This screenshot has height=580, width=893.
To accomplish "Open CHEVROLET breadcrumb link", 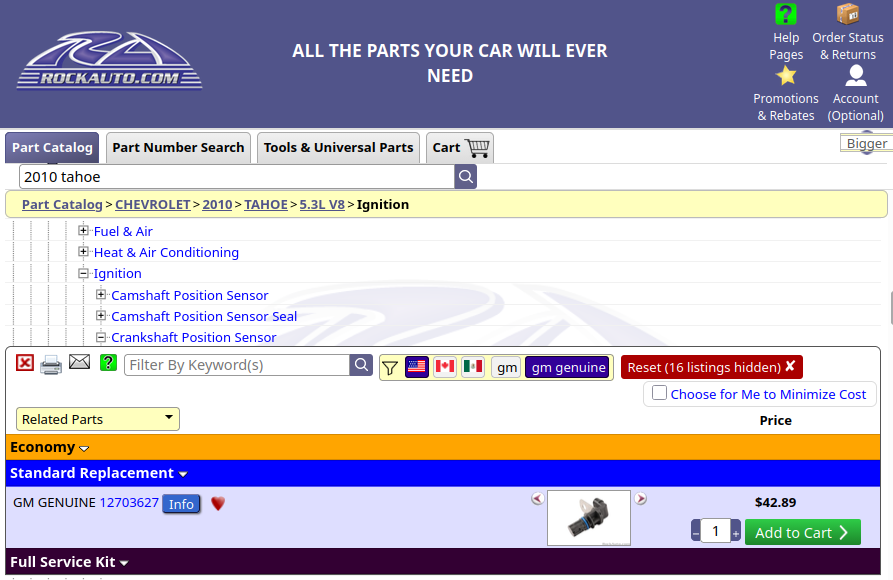I will 153,205.
